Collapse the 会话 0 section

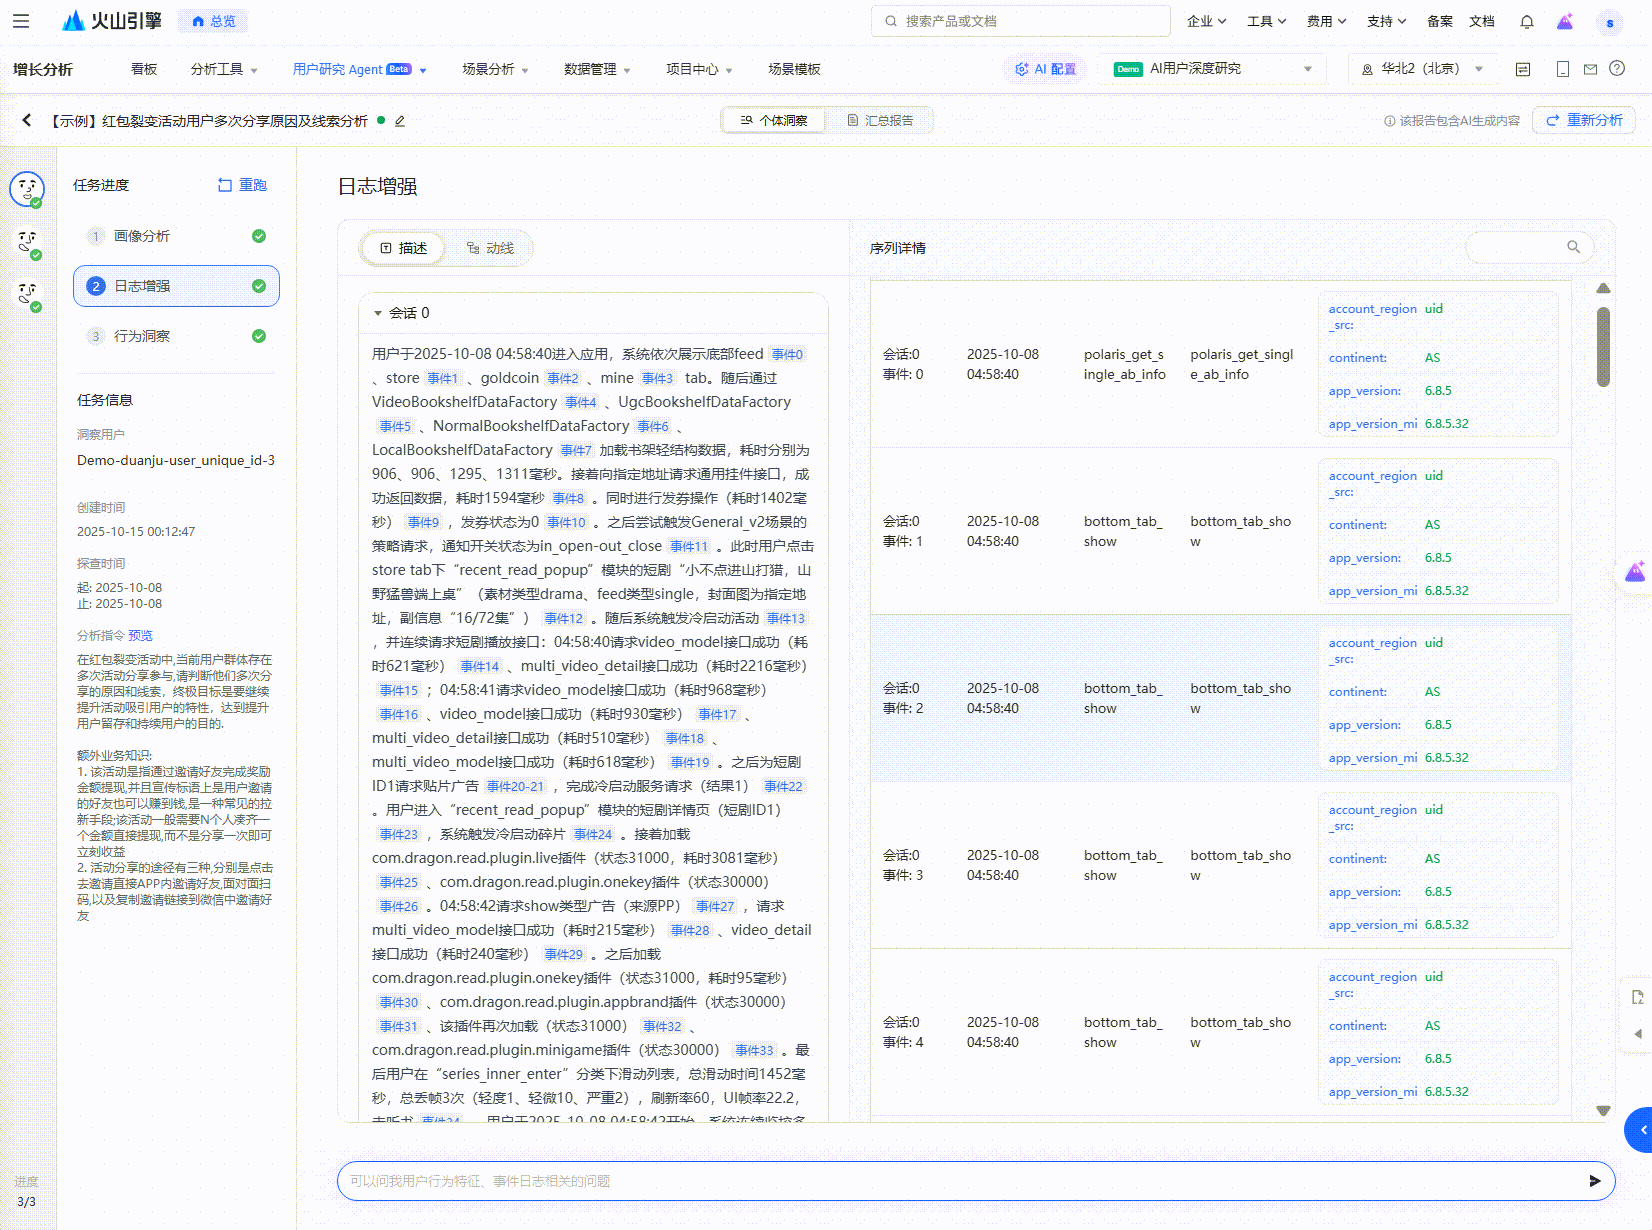tap(378, 313)
